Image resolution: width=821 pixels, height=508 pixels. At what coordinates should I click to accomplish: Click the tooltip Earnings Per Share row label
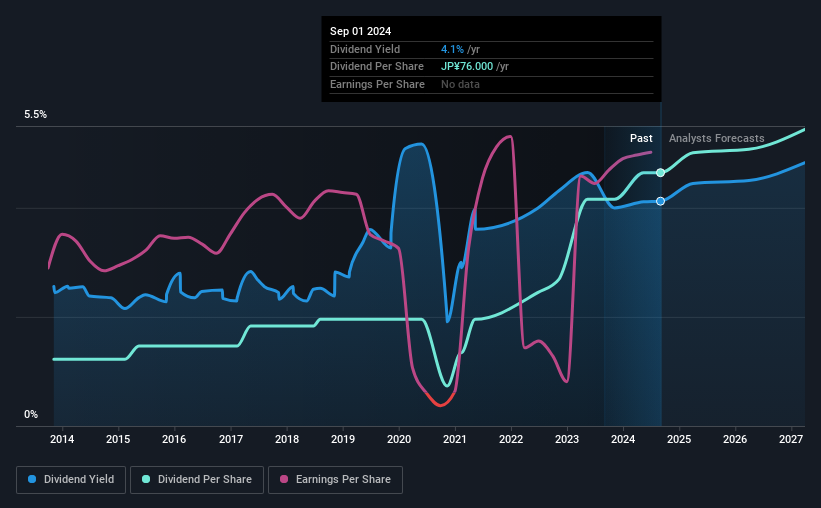(377, 84)
